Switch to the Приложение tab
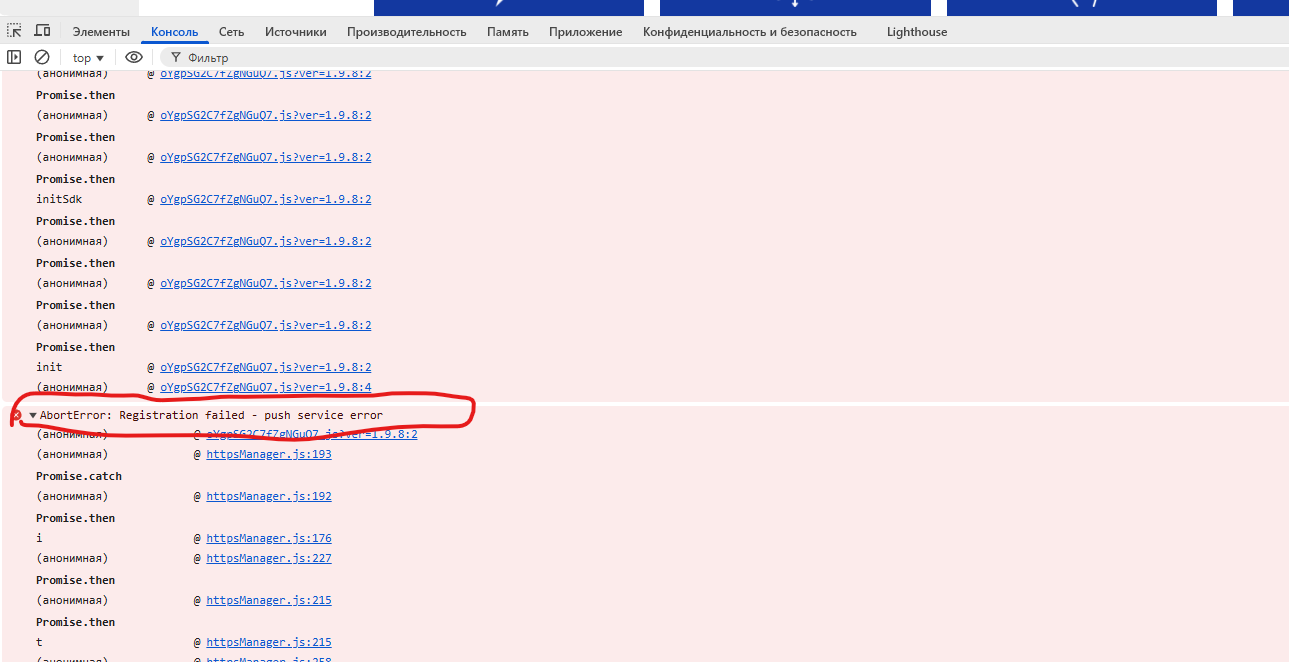The width and height of the screenshot is (1289, 662). click(x=585, y=32)
